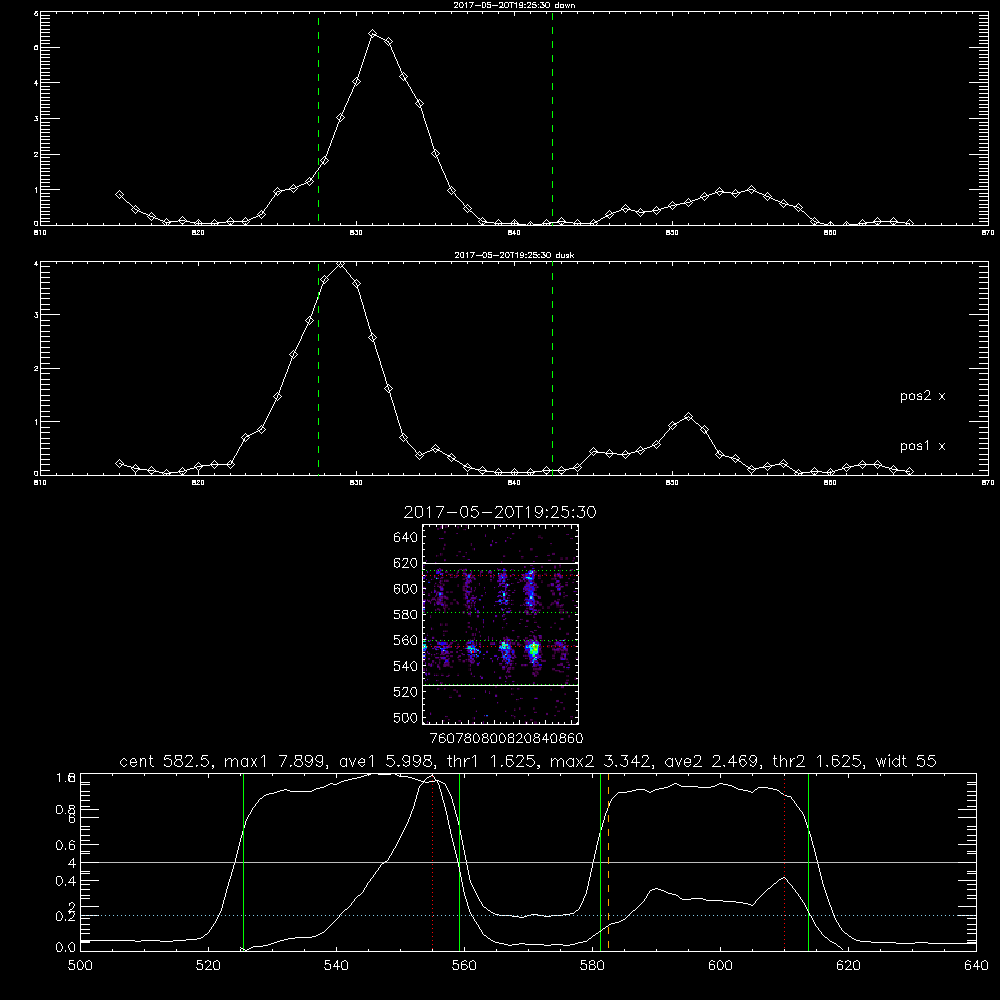Click the brightest green spot in the spectral image
Screen dimensions: 1000x1000
[x=534, y=651]
